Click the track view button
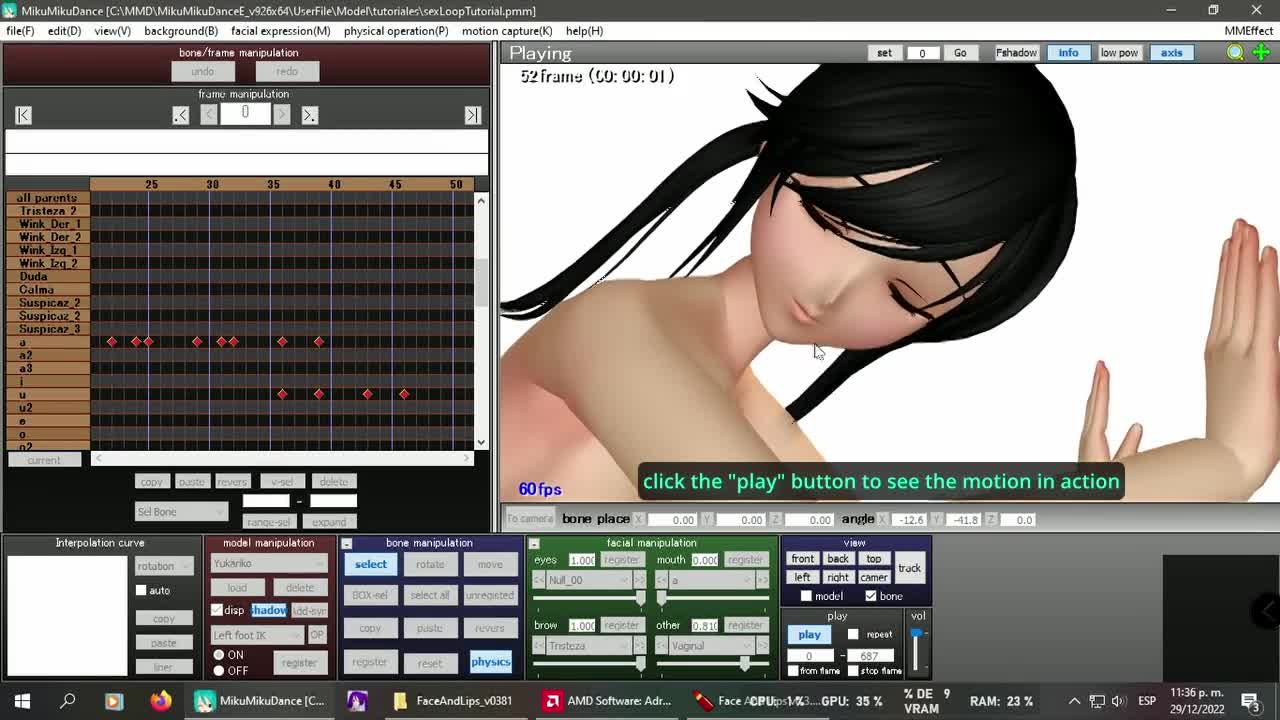The height and width of the screenshot is (720, 1280). [909, 568]
